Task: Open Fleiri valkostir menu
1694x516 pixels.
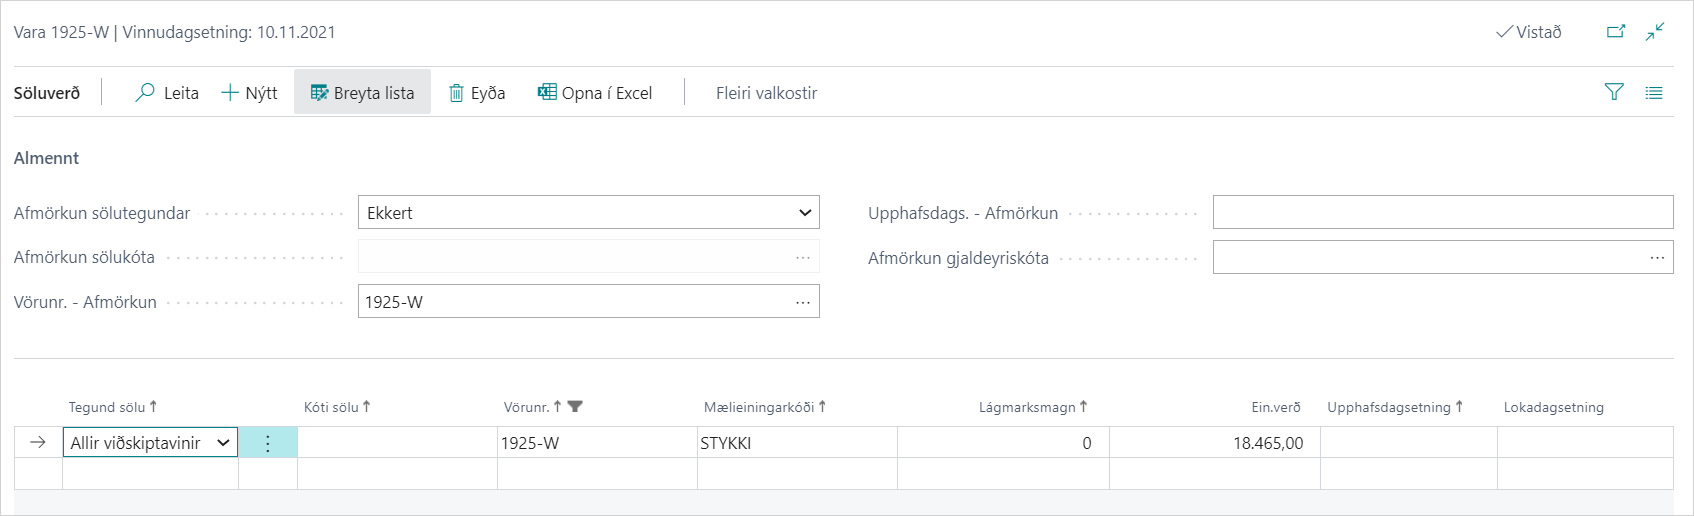Action: tap(766, 93)
